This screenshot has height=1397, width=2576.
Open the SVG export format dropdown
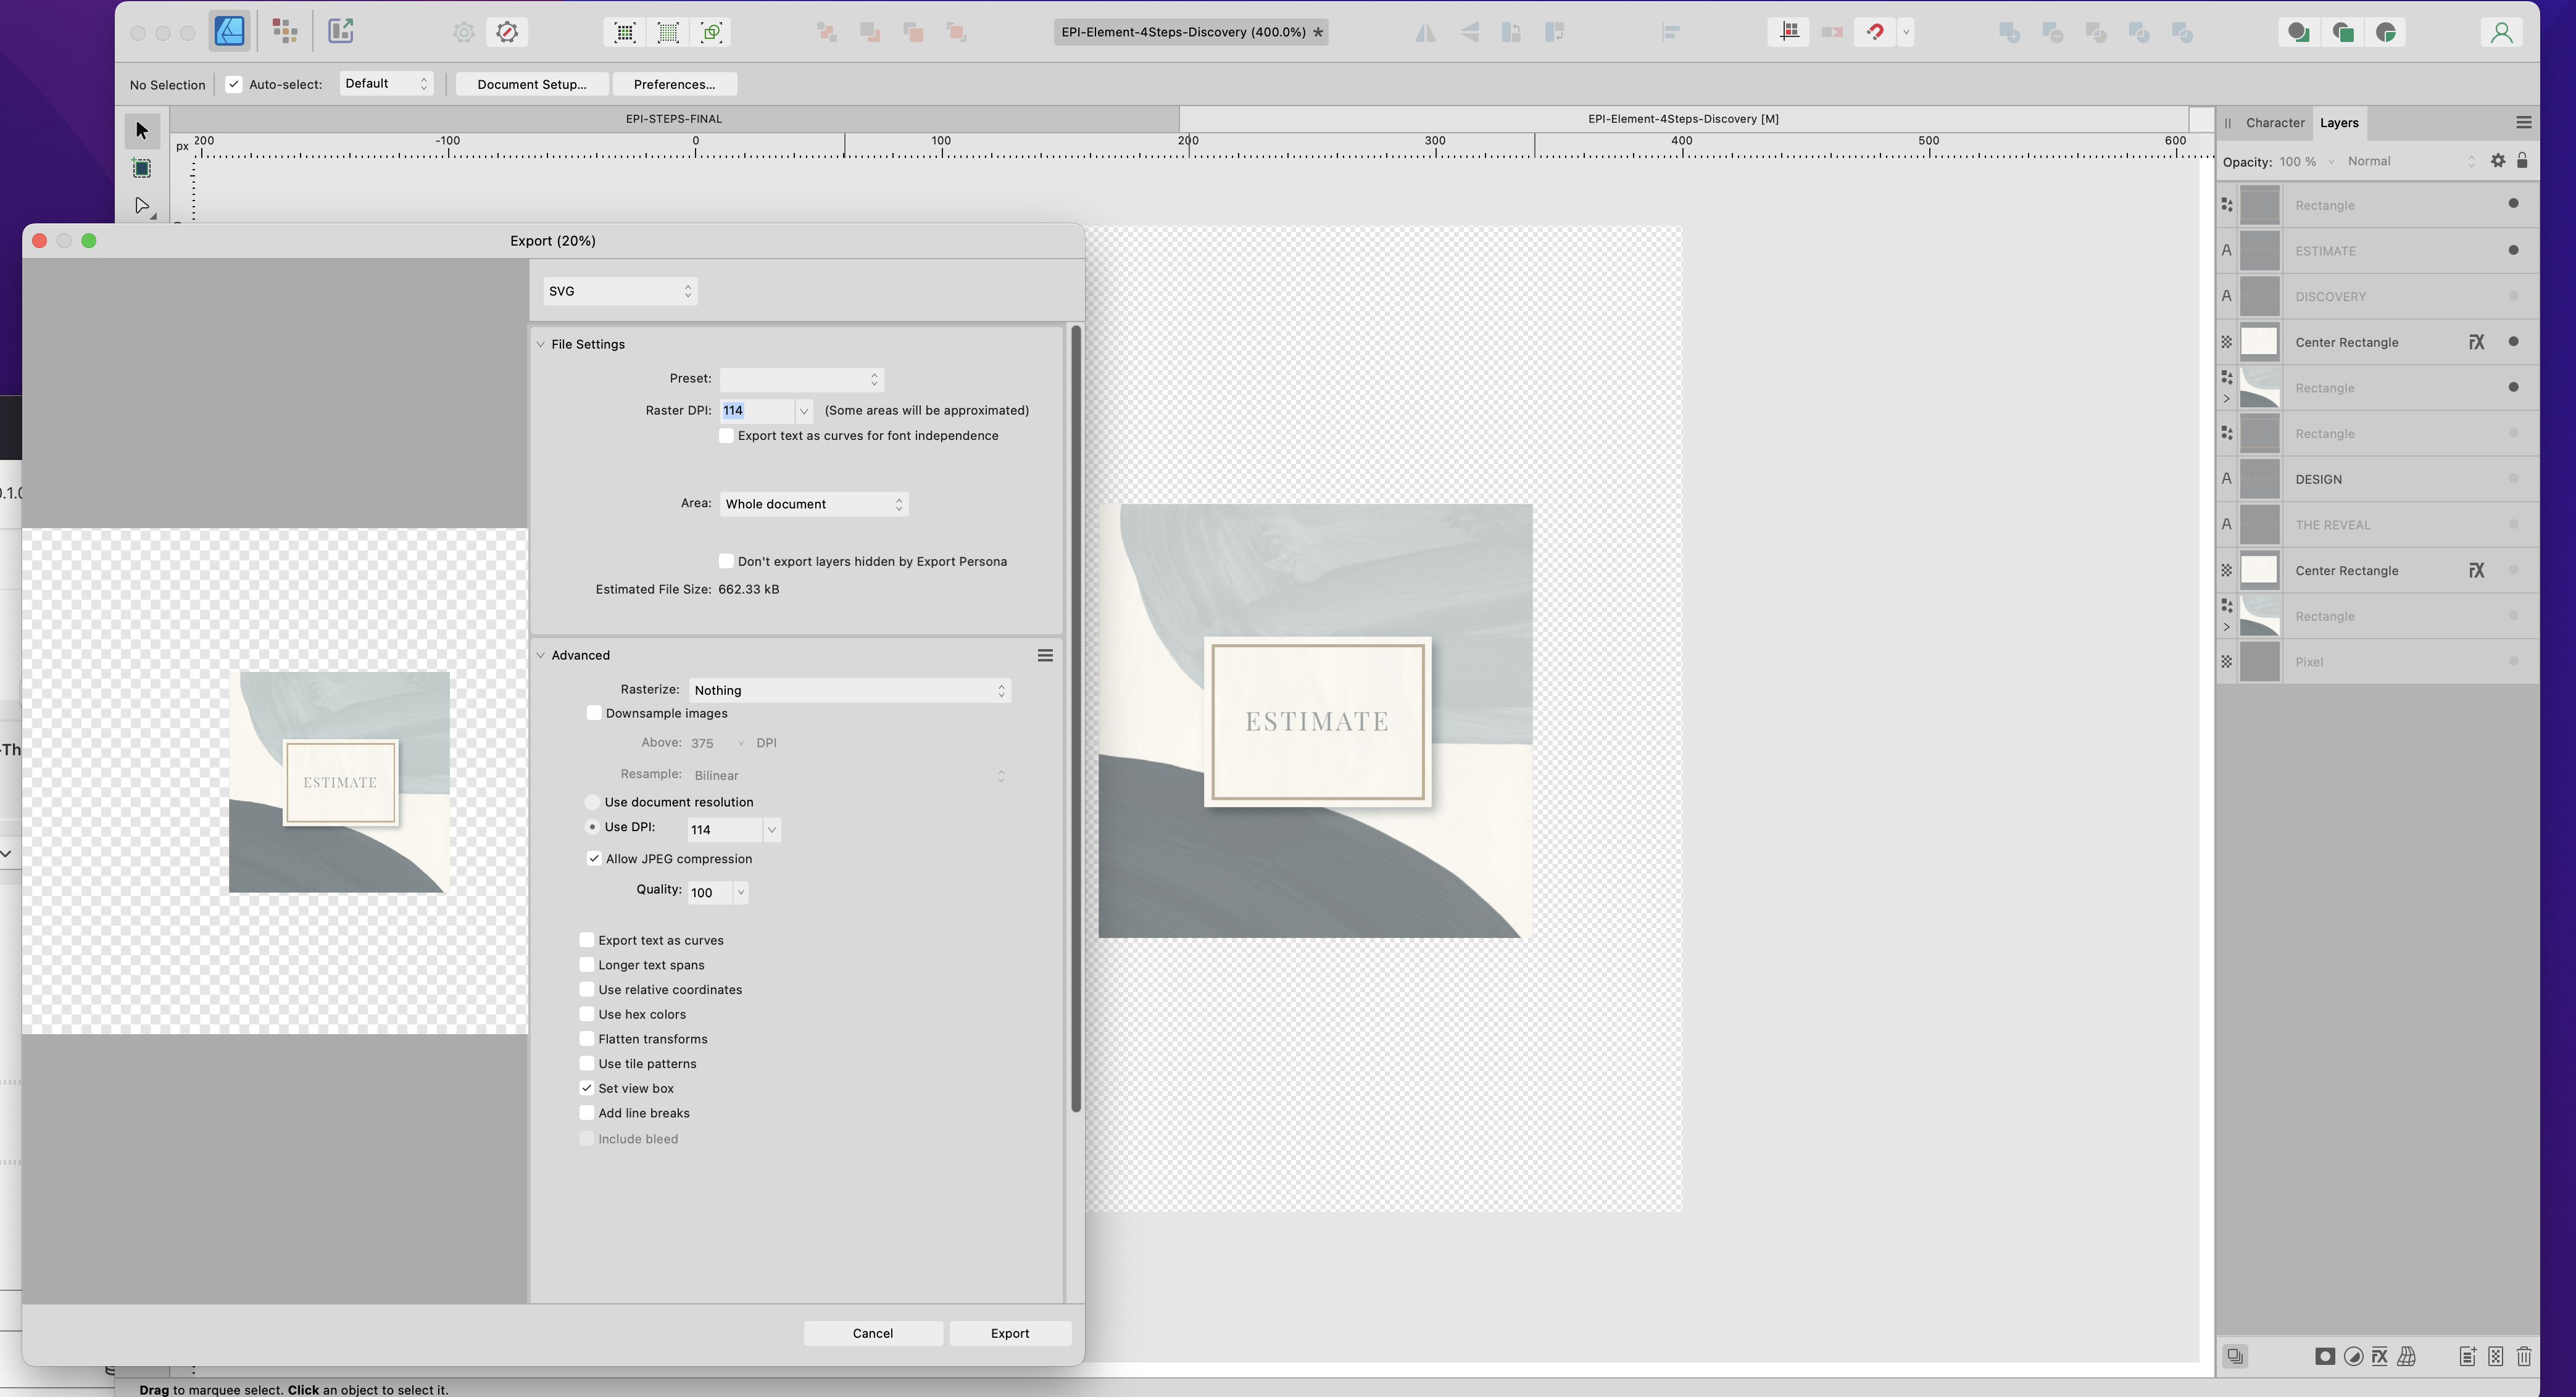(619, 291)
